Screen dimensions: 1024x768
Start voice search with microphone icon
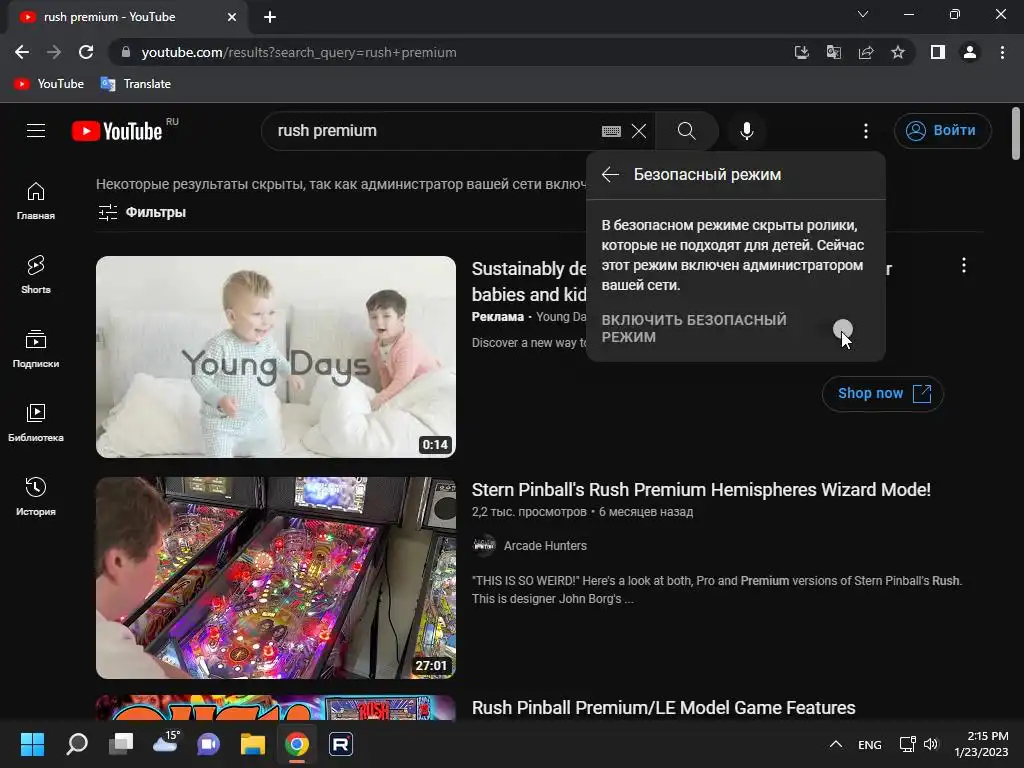[746, 131]
